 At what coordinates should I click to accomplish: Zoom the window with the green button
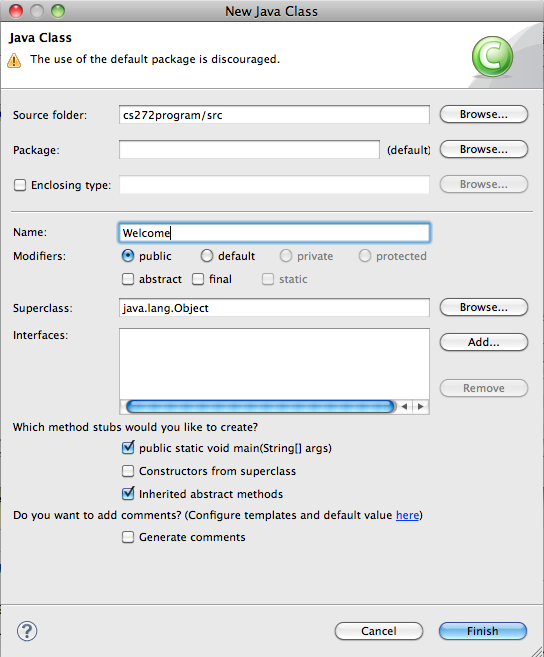tap(58, 11)
